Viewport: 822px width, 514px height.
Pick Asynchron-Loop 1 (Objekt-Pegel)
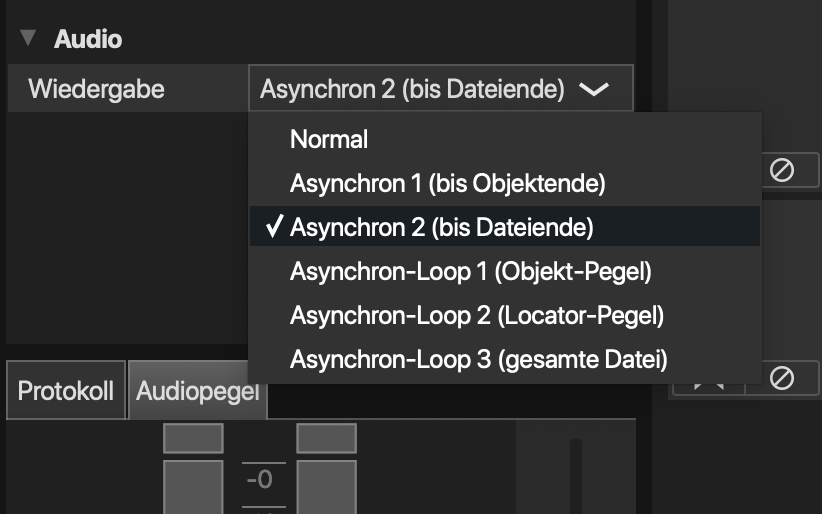pyautogui.click(x=470, y=271)
